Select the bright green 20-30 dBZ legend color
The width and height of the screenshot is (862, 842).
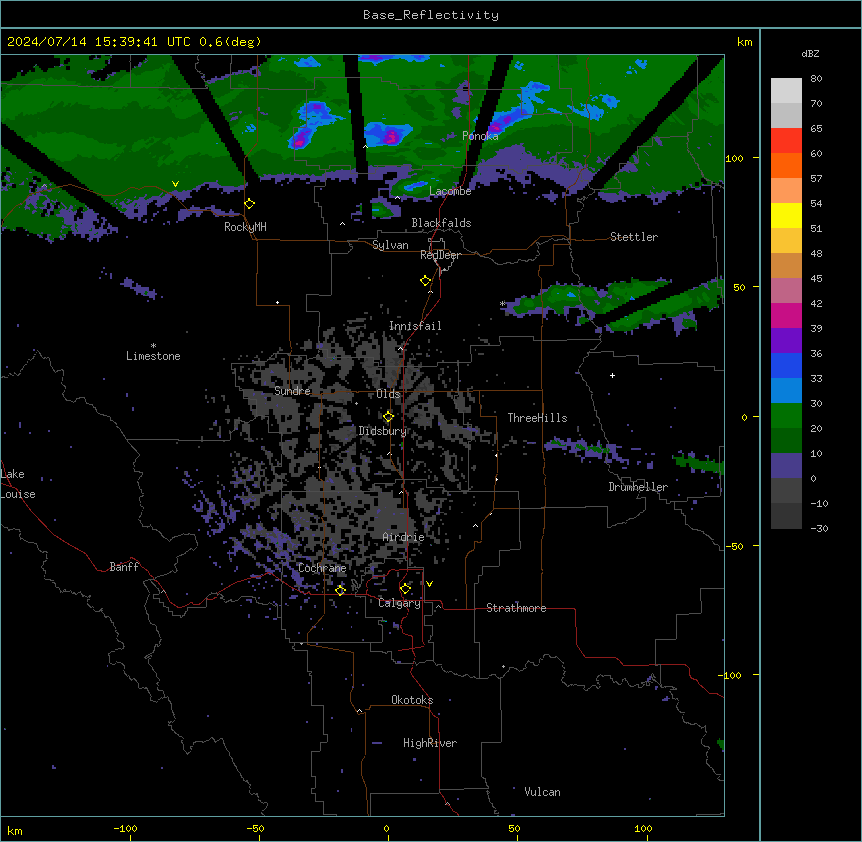(x=786, y=416)
